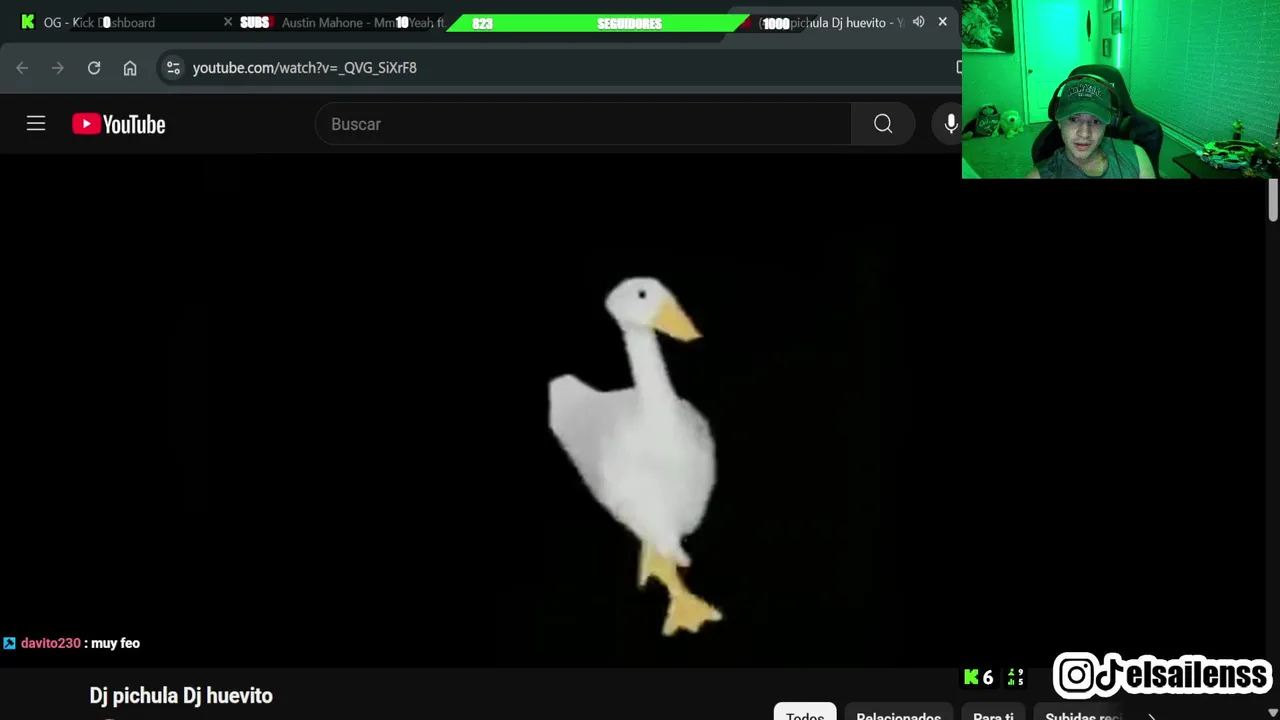This screenshot has height=720, width=1280.
Task: Close the Dj huevito YouTube tab
Action: click(x=942, y=22)
